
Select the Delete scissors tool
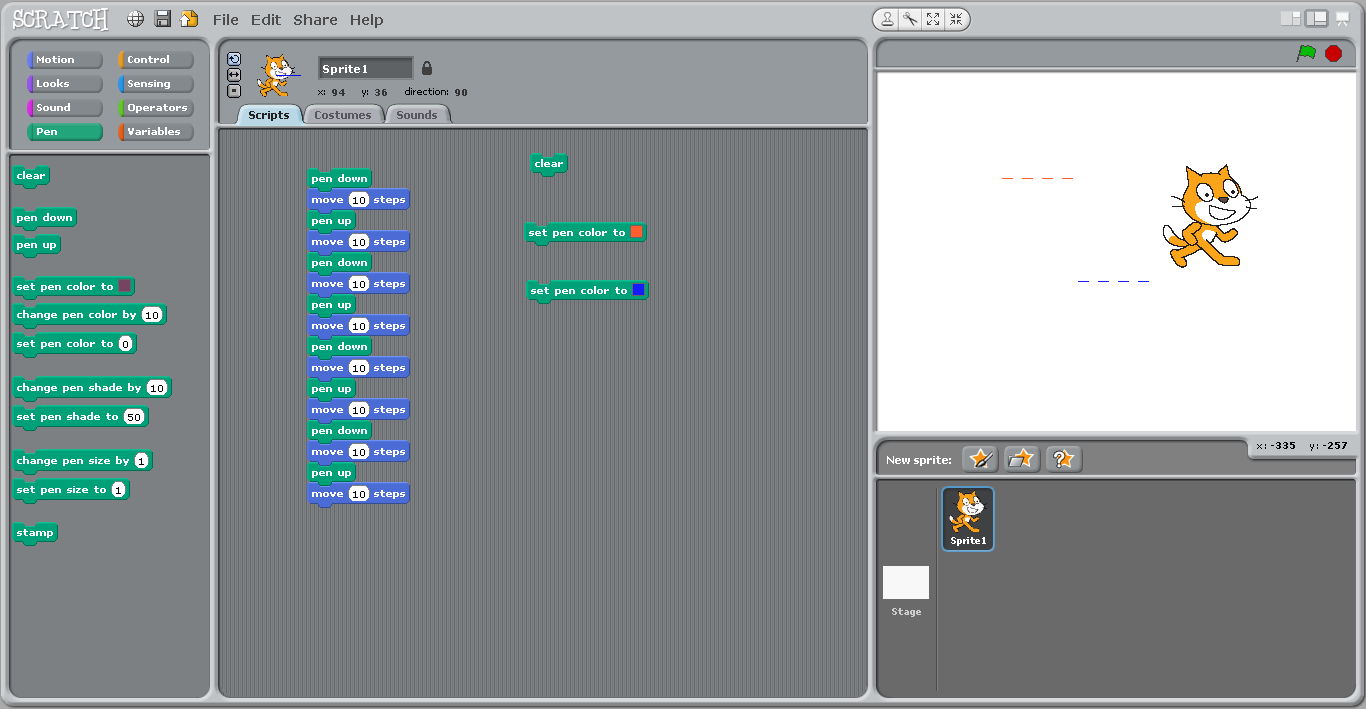coord(910,19)
